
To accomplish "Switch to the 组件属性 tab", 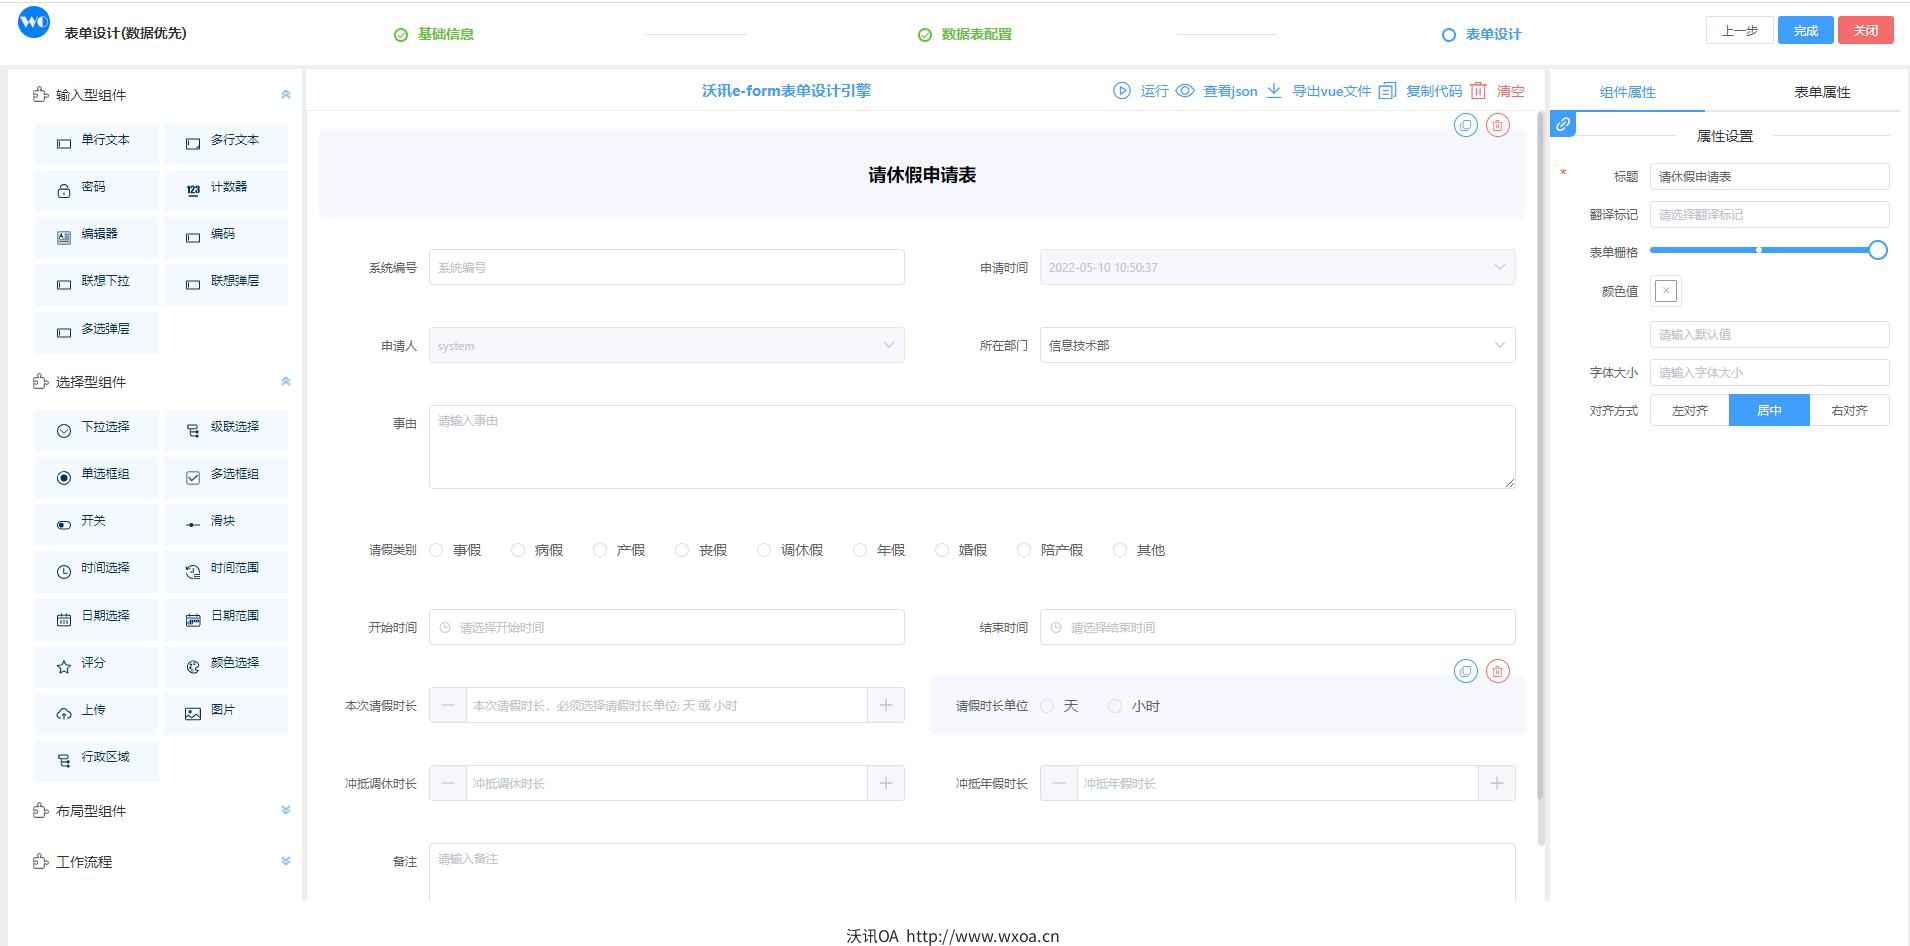I will [x=1627, y=92].
